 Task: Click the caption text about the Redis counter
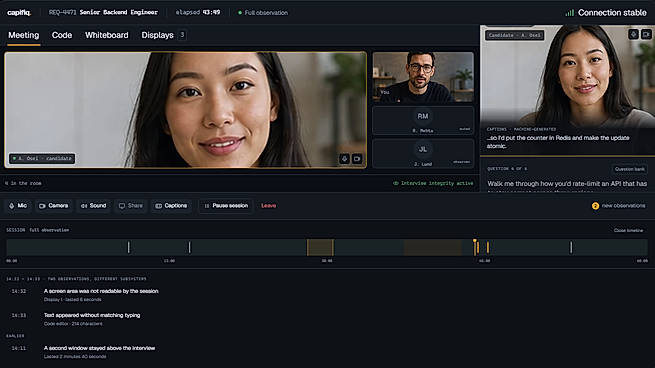click(558, 142)
